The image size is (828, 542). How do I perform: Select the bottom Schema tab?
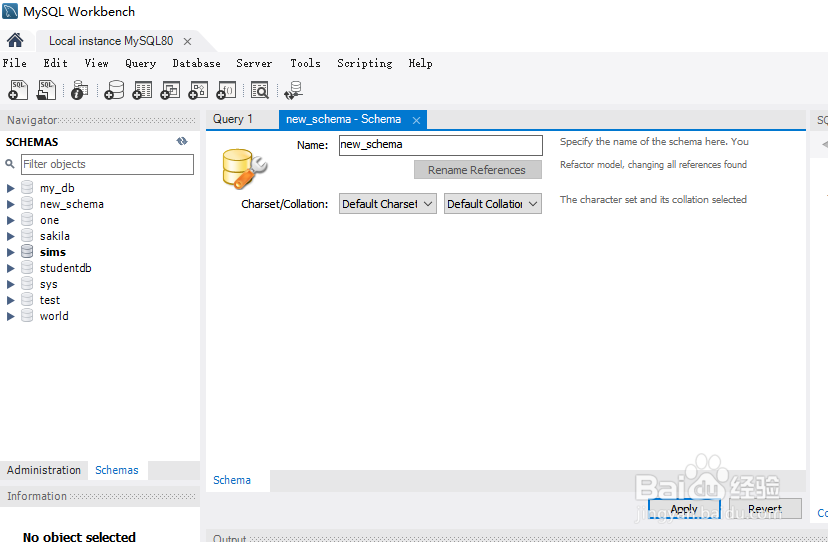point(232,480)
